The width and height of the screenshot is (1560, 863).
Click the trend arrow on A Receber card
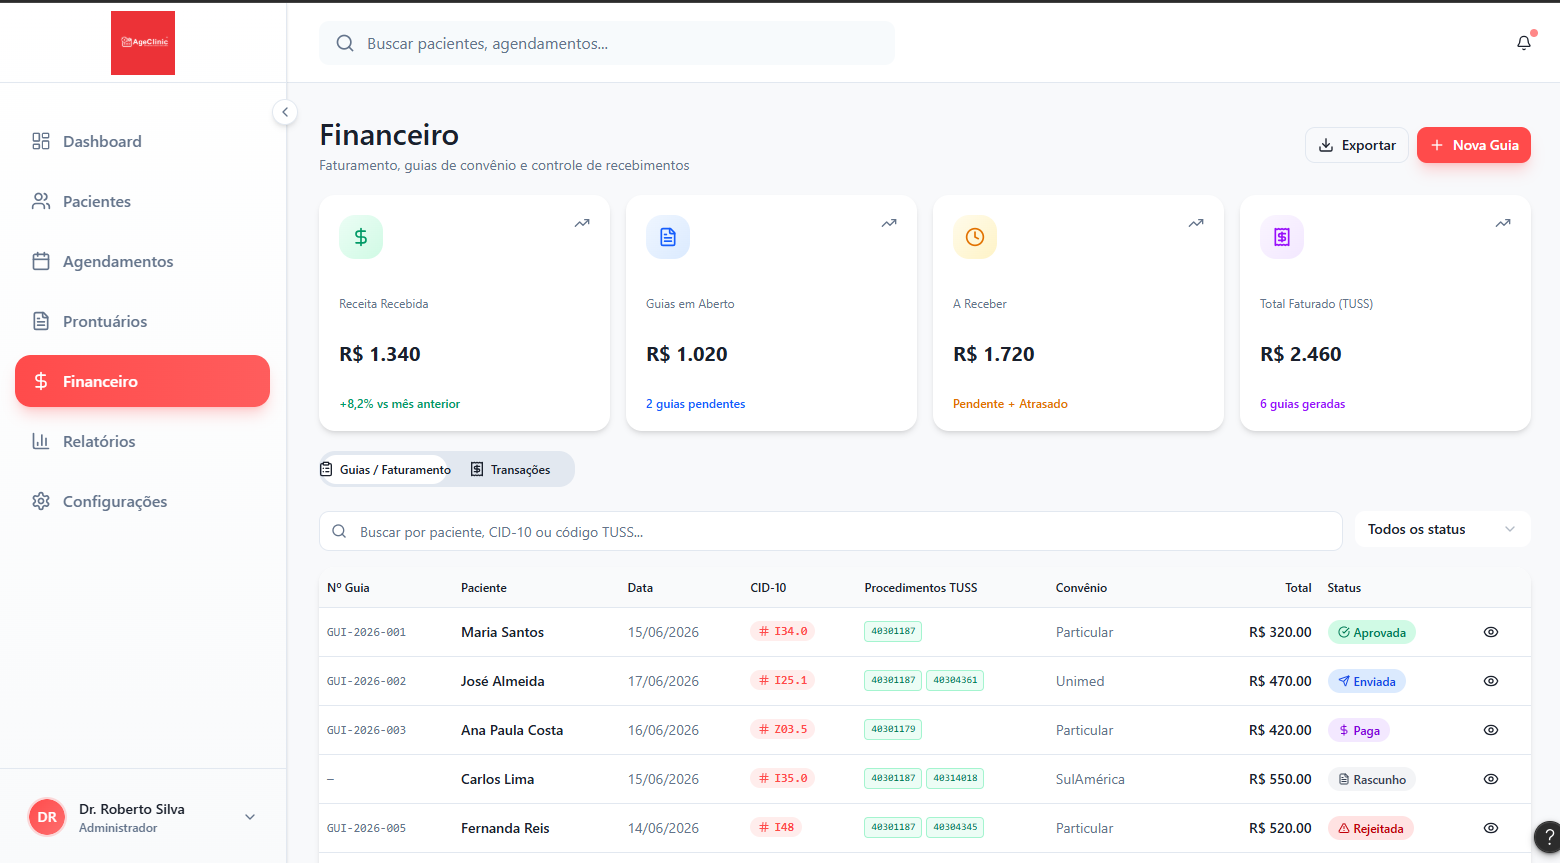[x=1196, y=223]
